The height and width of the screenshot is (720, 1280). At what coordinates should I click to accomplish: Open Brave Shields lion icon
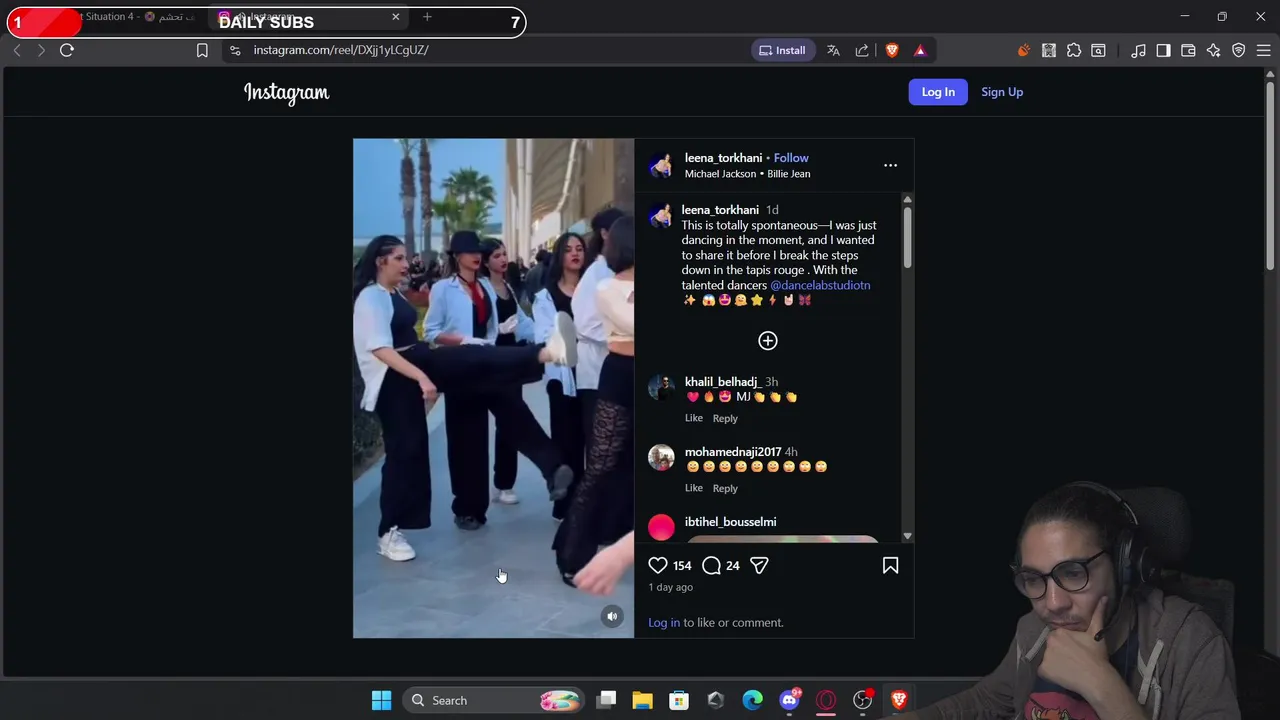coord(892,50)
